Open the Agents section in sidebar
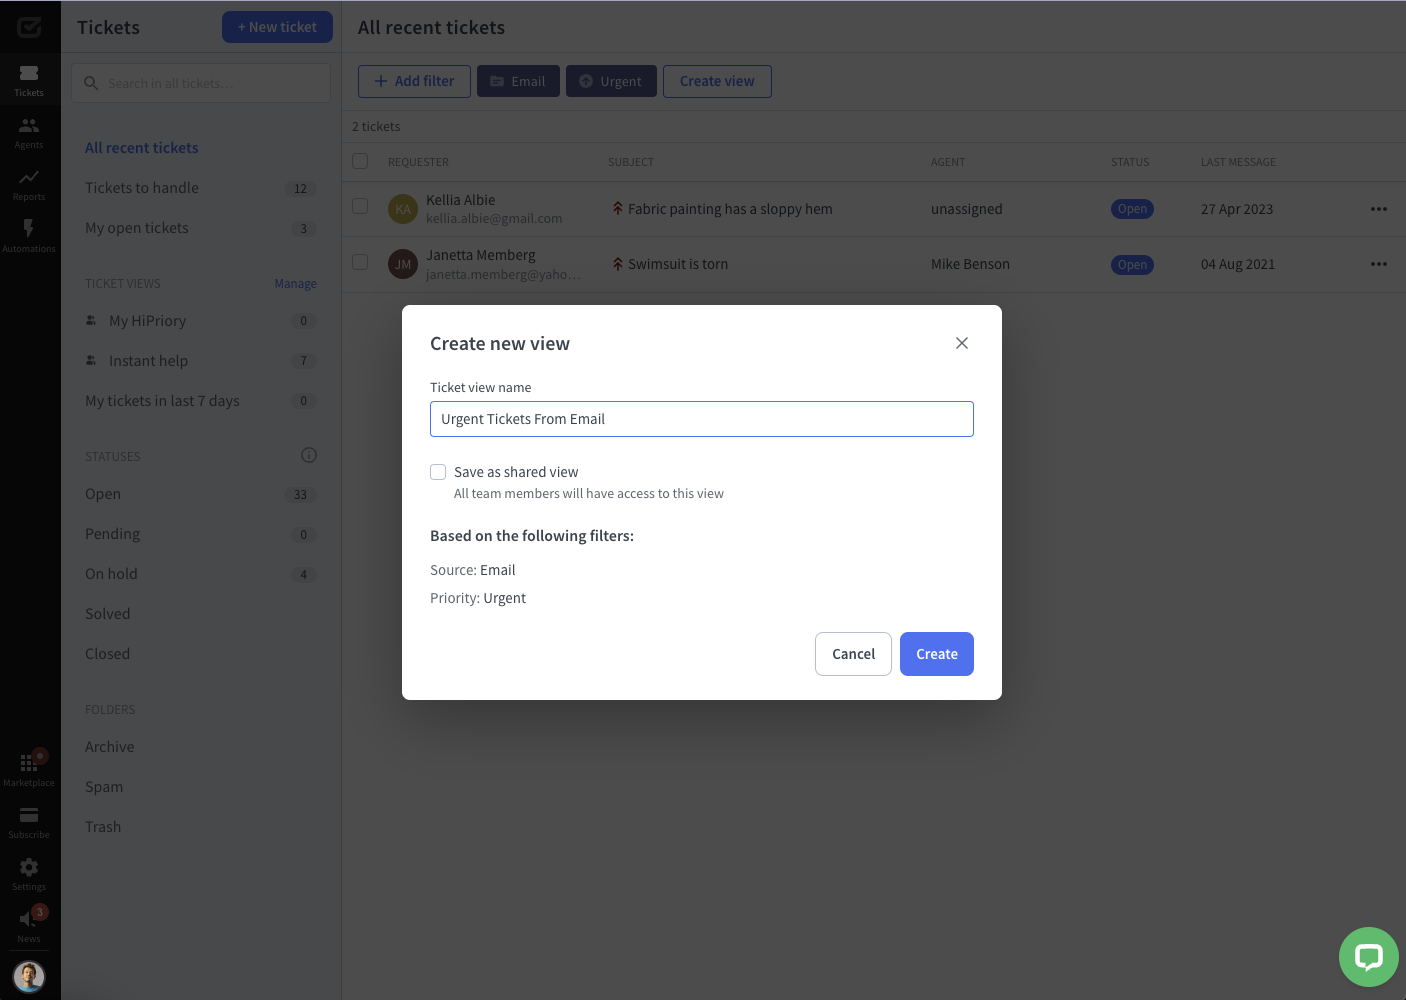Image resolution: width=1406 pixels, height=1000 pixels. [x=29, y=131]
